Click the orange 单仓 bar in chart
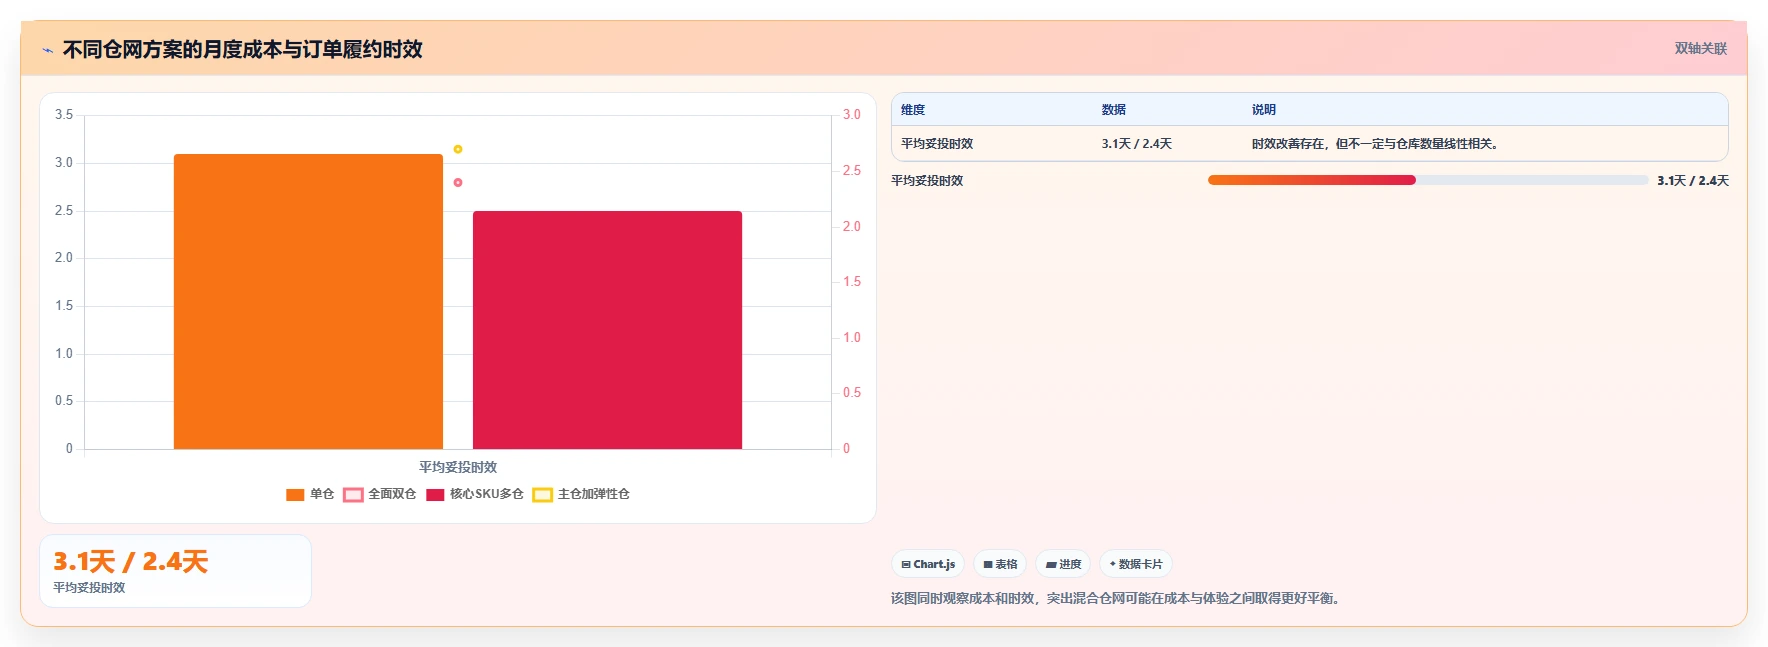This screenshot has width=1768, height=647. point(308,301)
